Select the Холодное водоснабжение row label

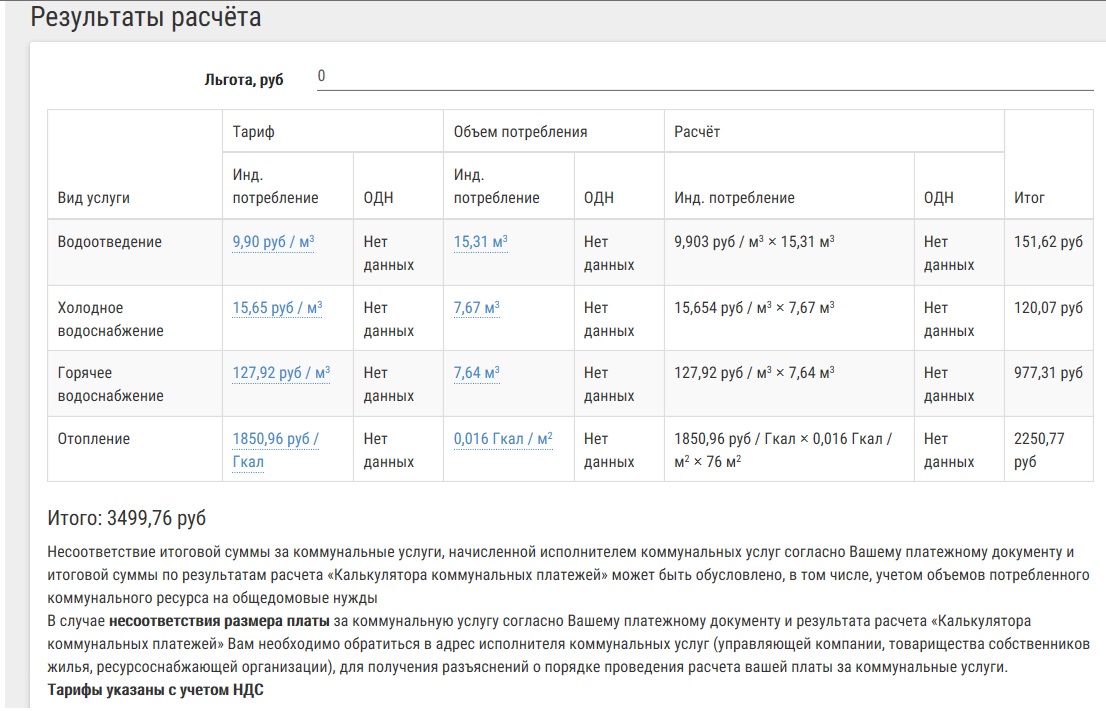coord(110,319)
